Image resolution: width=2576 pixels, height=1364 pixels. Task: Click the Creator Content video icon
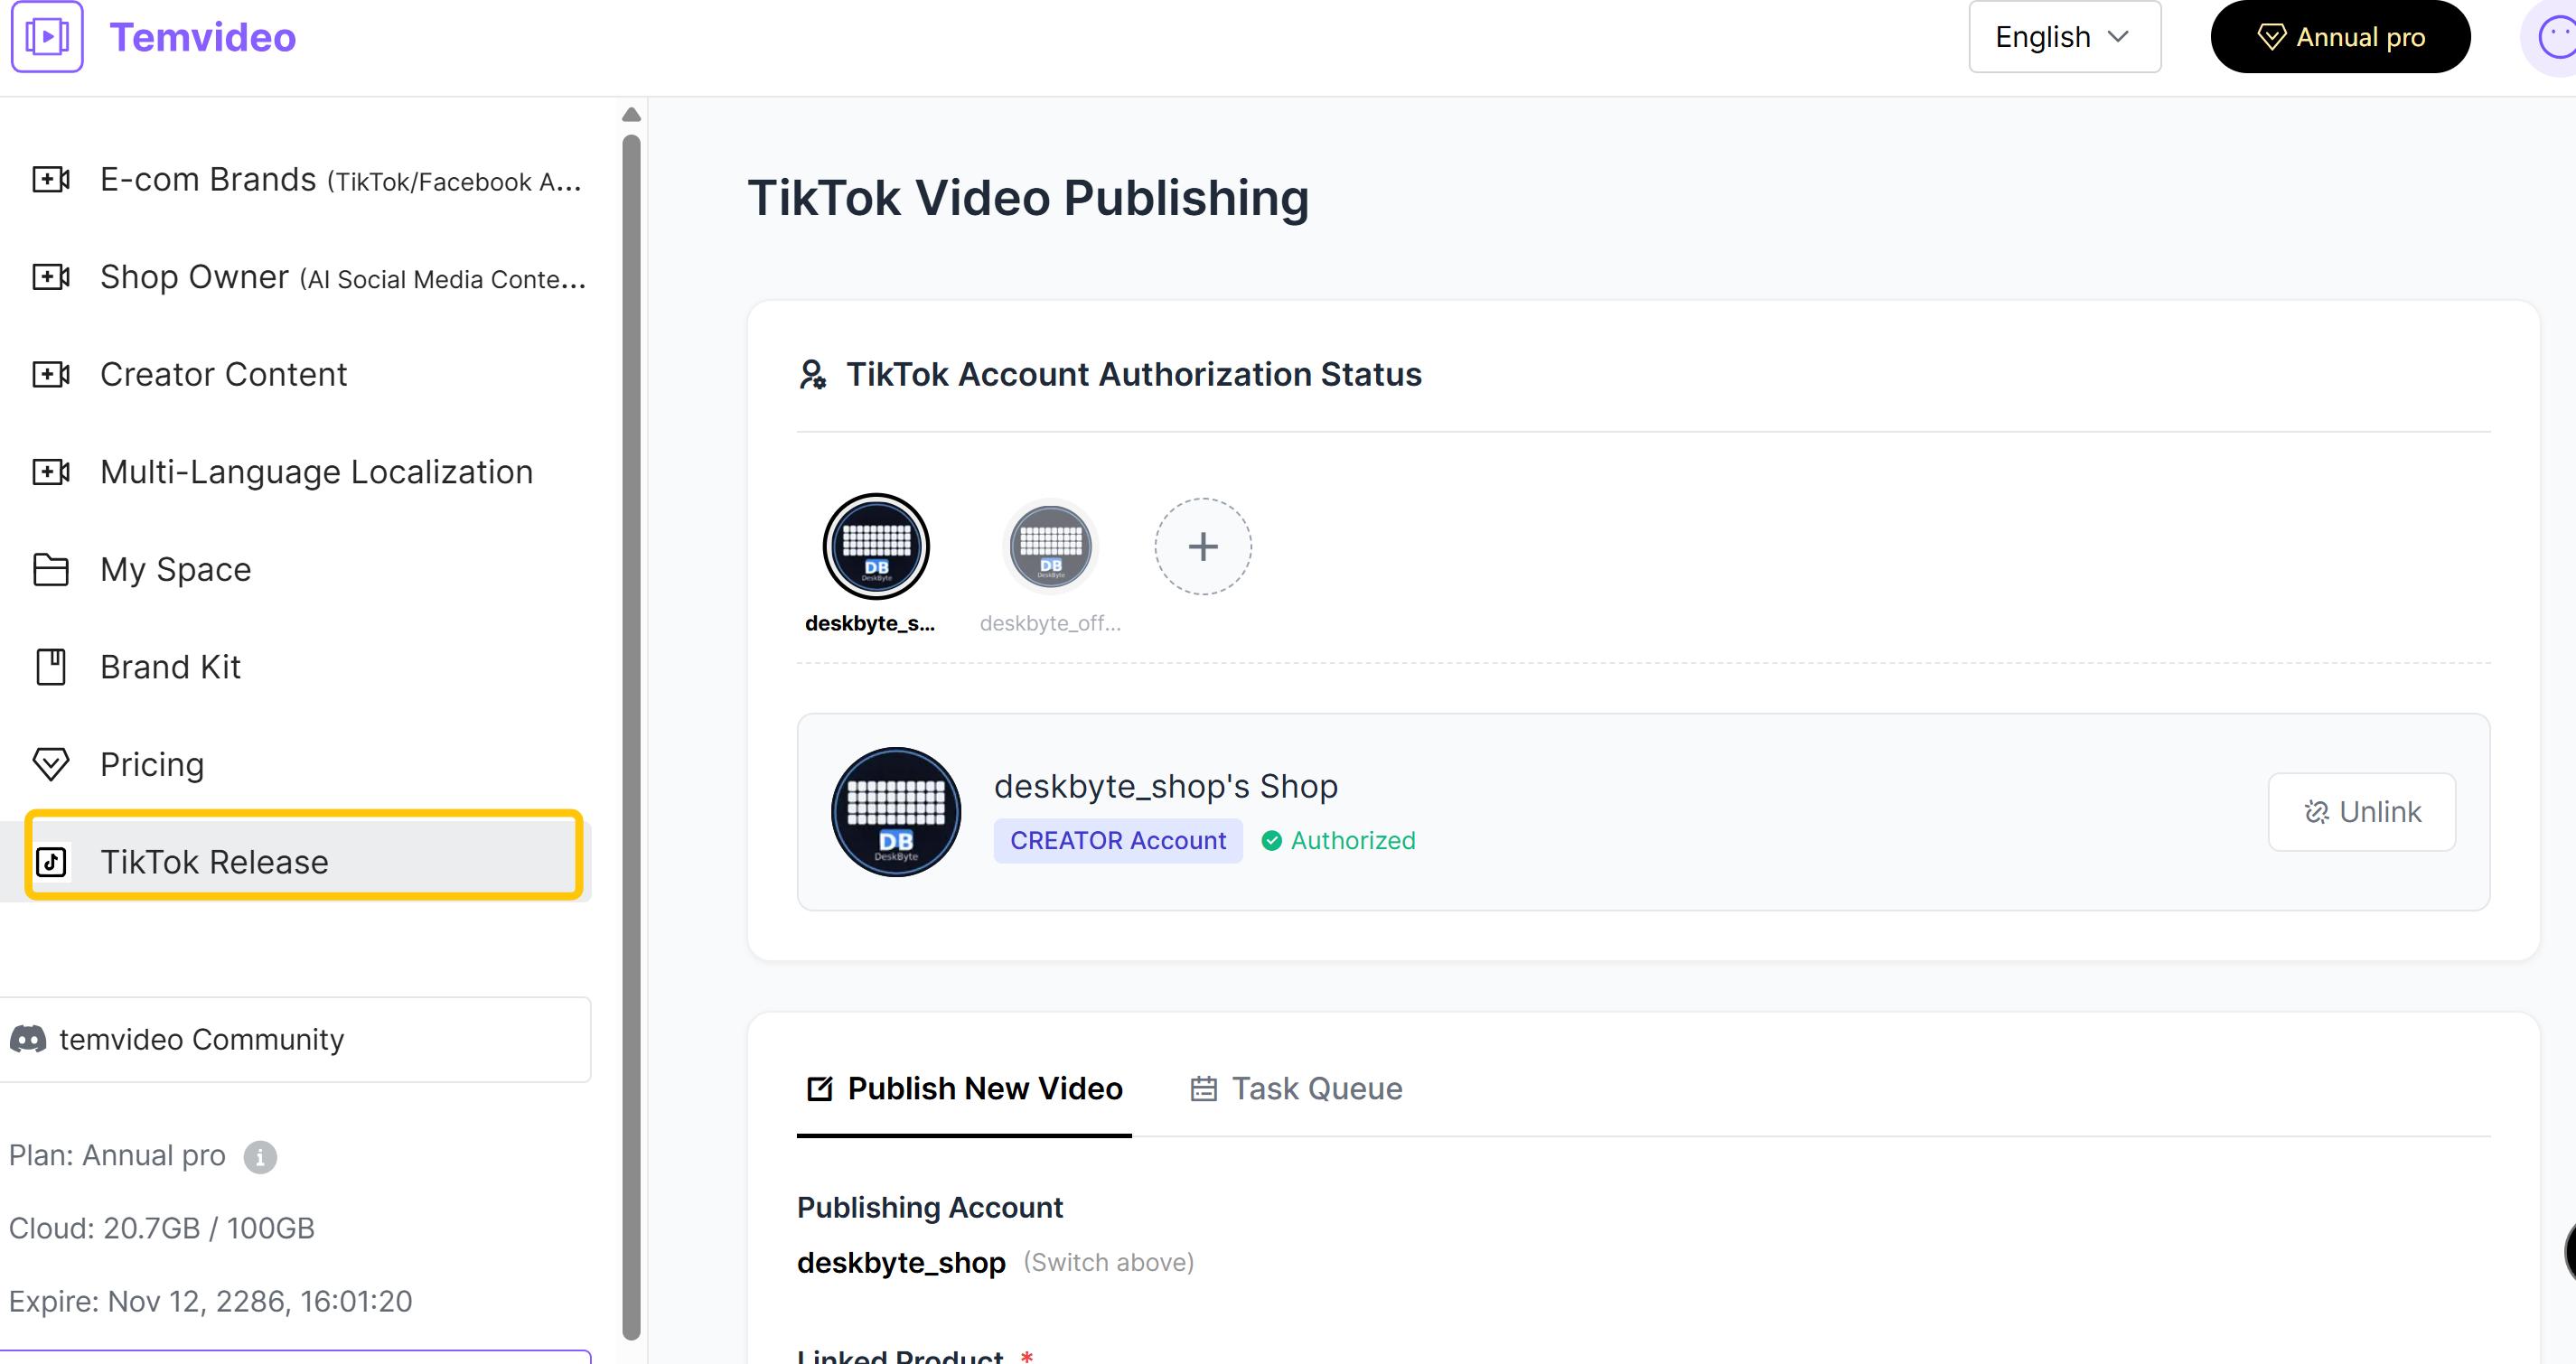coord(51,374)
